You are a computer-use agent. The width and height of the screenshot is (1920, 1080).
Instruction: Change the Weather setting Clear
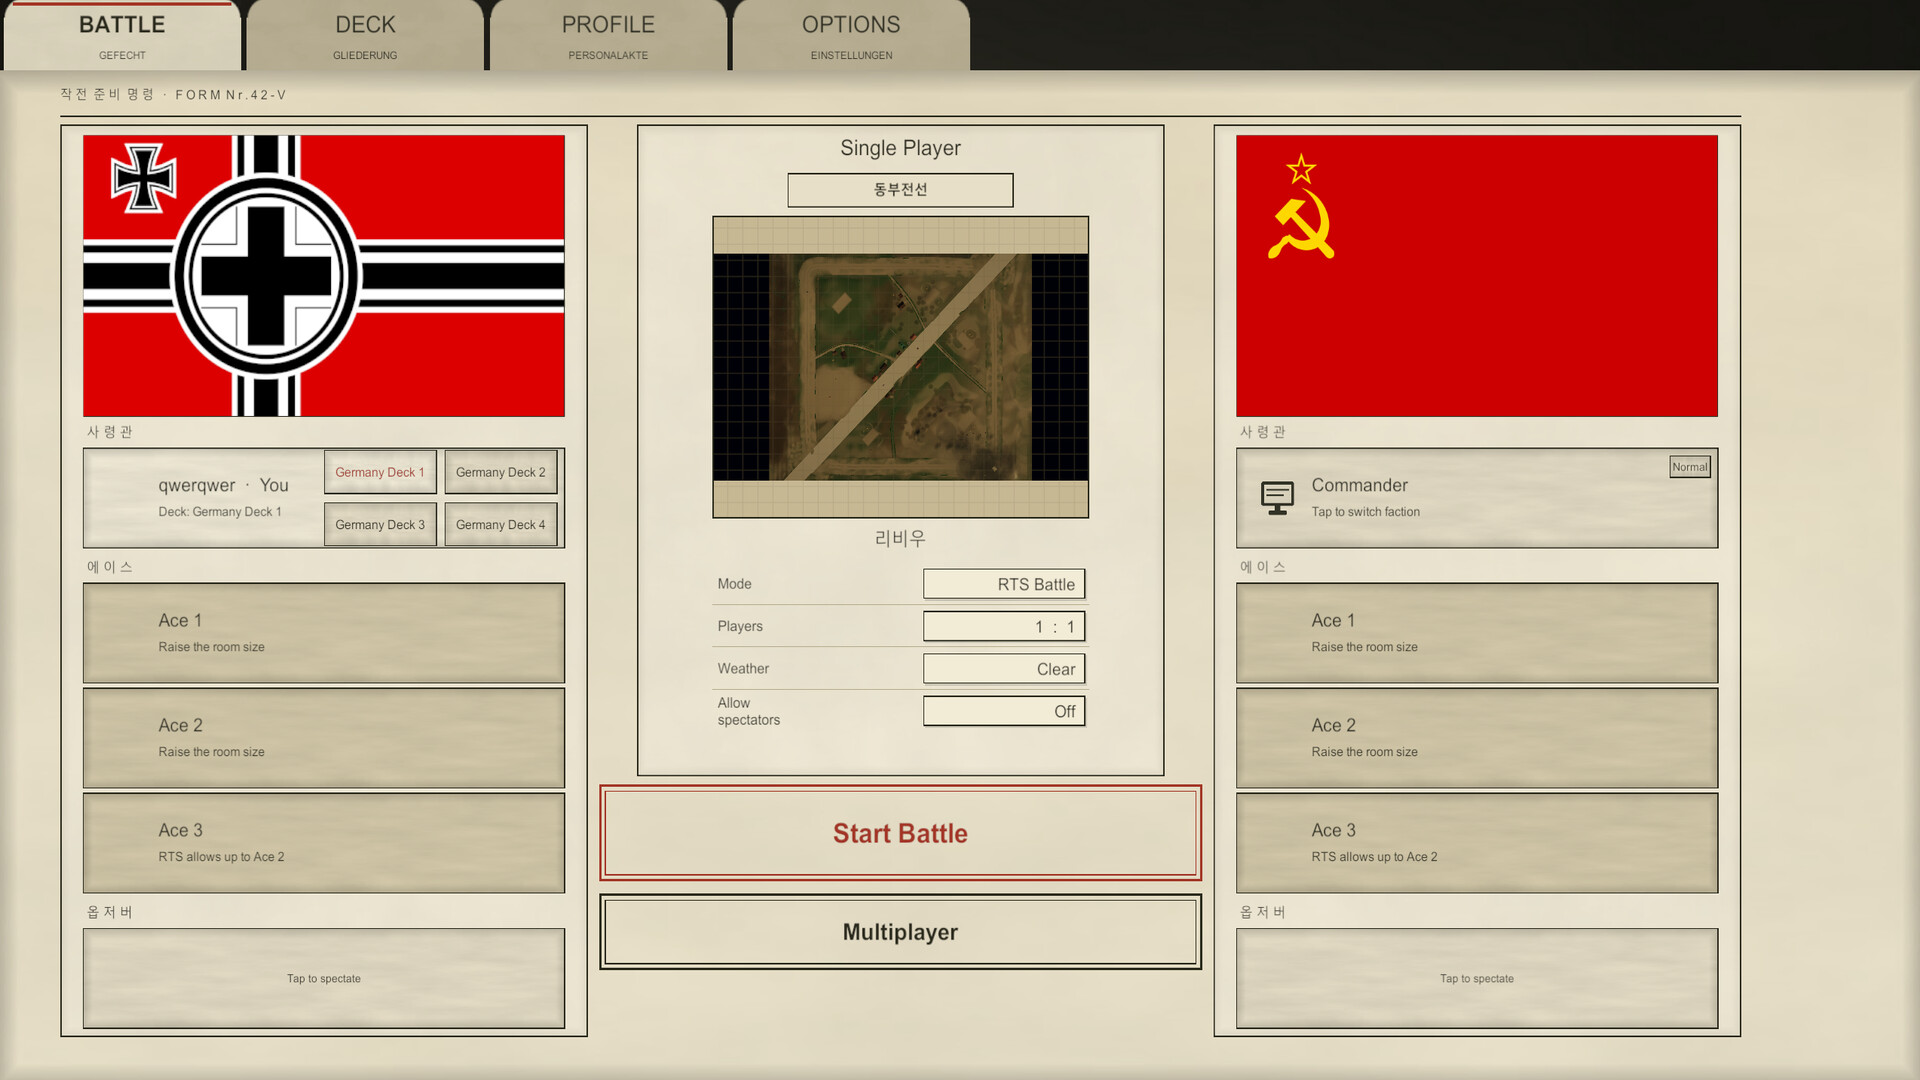click(1004, 669)
